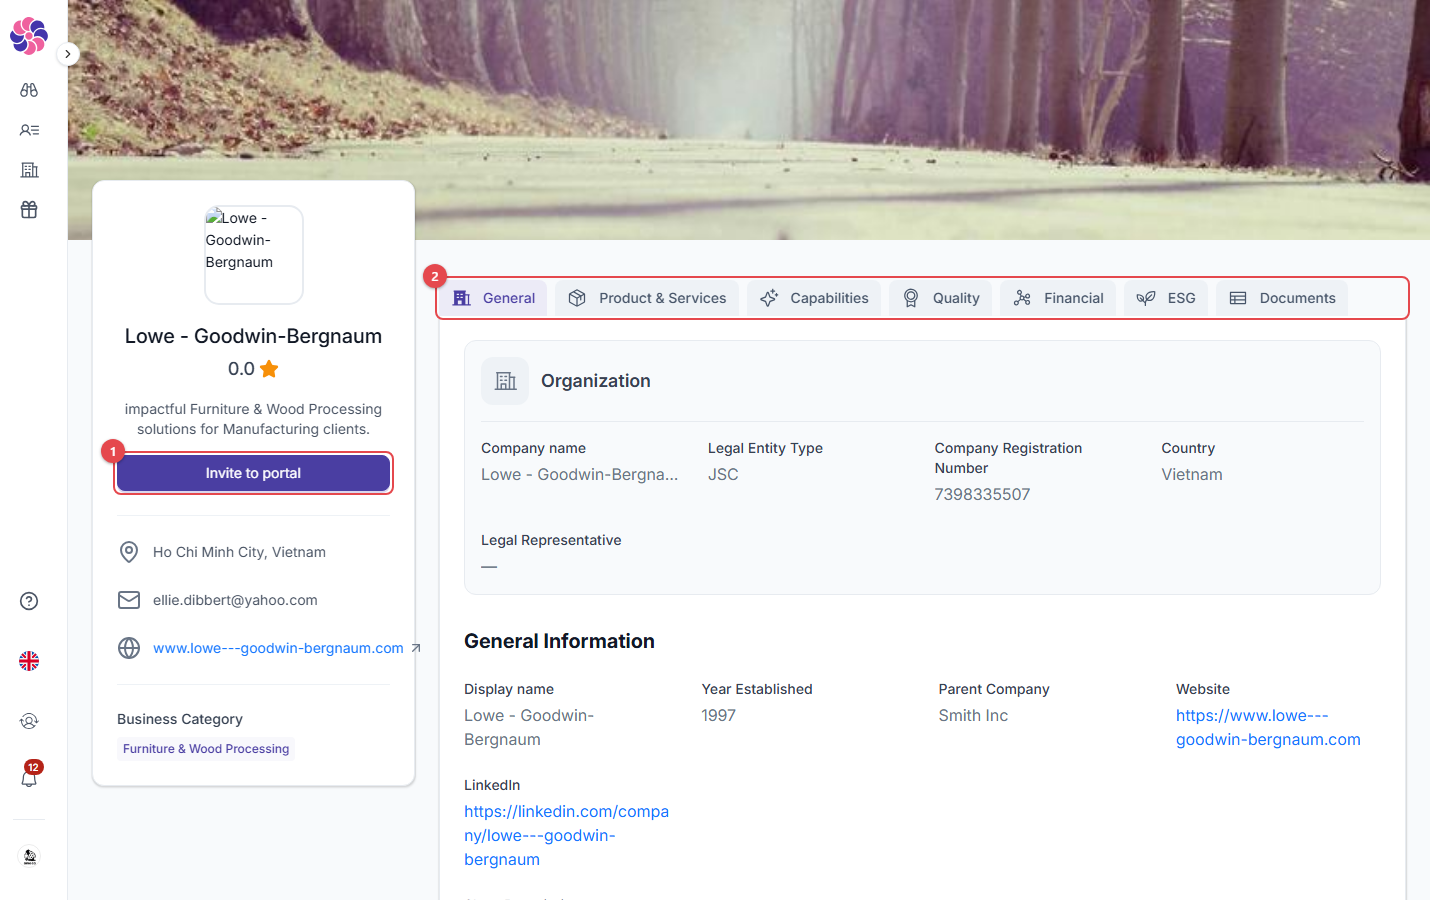Open the gift icon in sidebar
1440x900 pixels.
(x=29, y=210)
